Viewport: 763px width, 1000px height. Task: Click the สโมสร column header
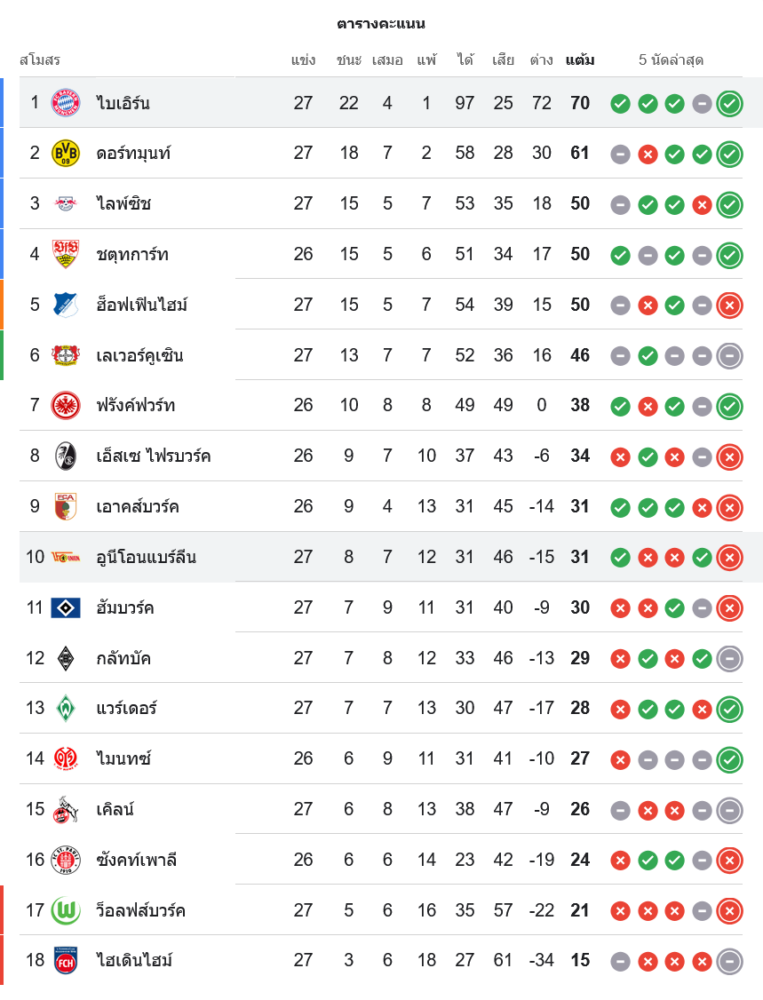point(40,60)
